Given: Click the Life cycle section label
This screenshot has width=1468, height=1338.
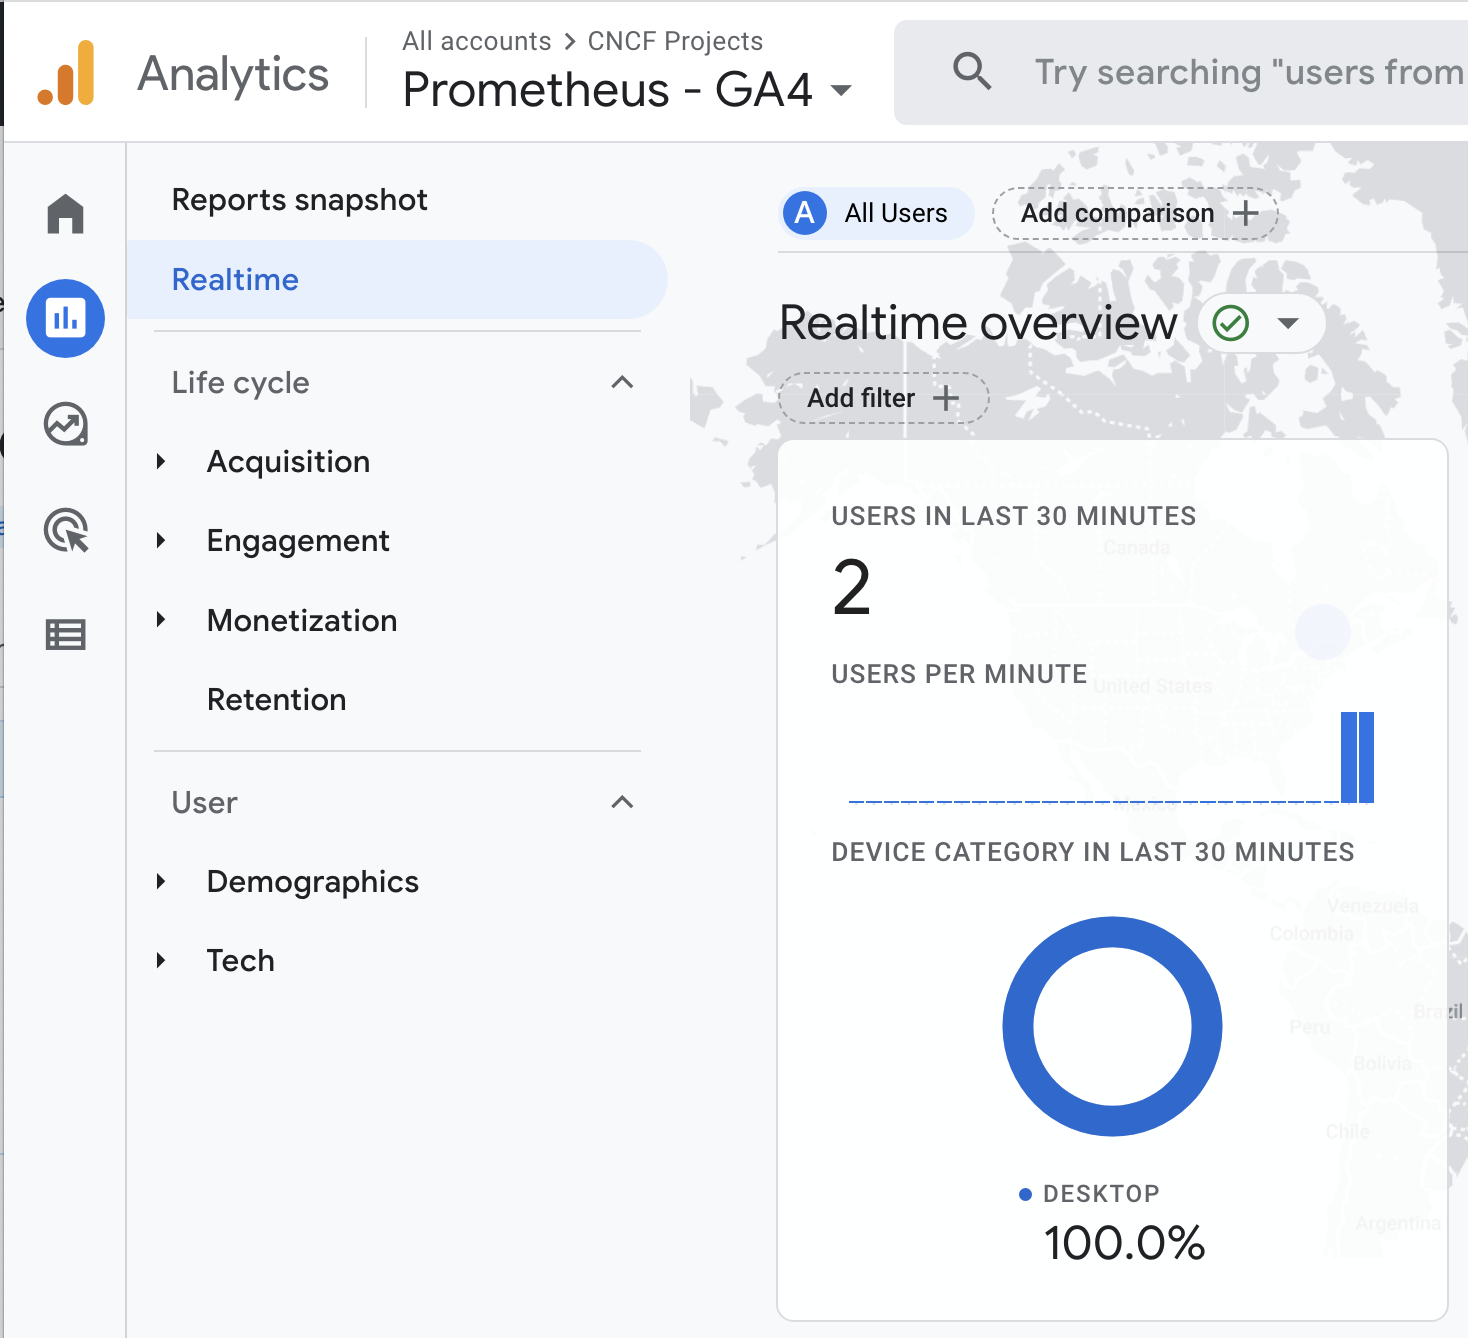Looking at the screenshot, I should [241, 383].
